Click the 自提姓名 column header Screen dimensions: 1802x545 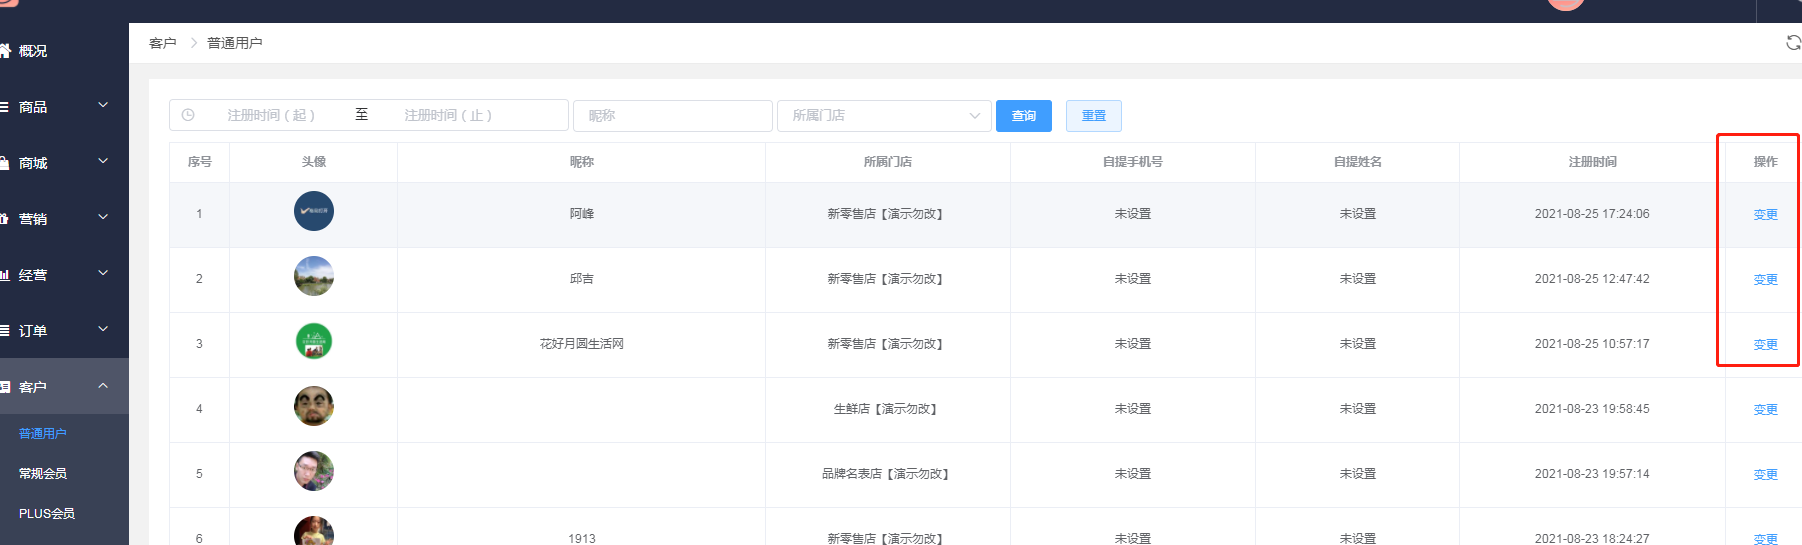1358,162
